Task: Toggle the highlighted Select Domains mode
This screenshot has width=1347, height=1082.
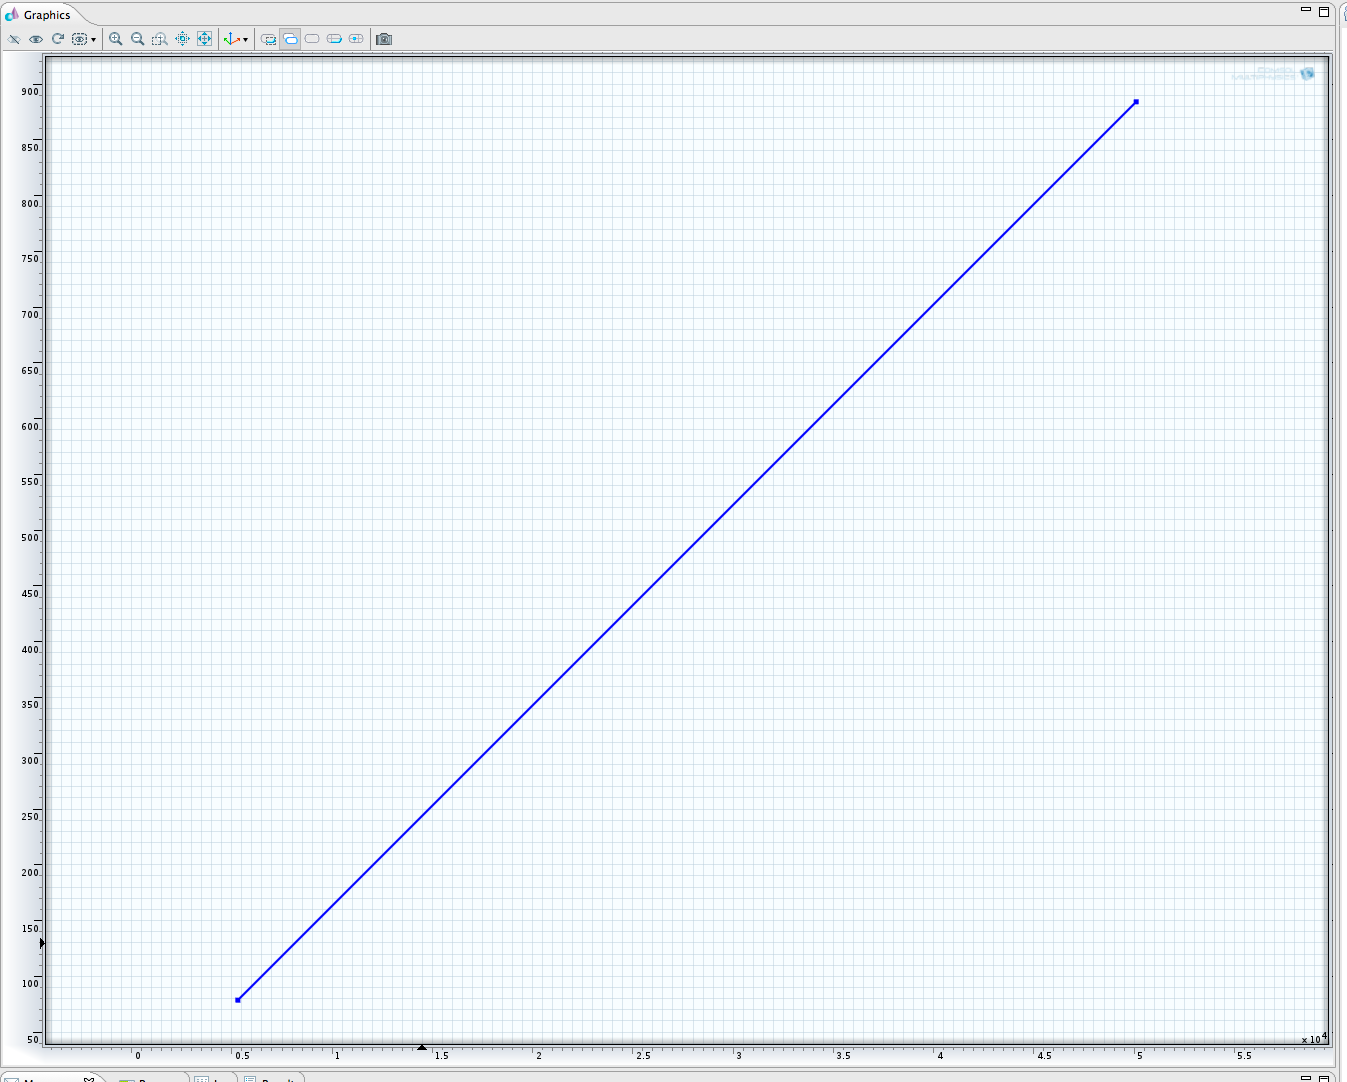Action: coord(290,39)
